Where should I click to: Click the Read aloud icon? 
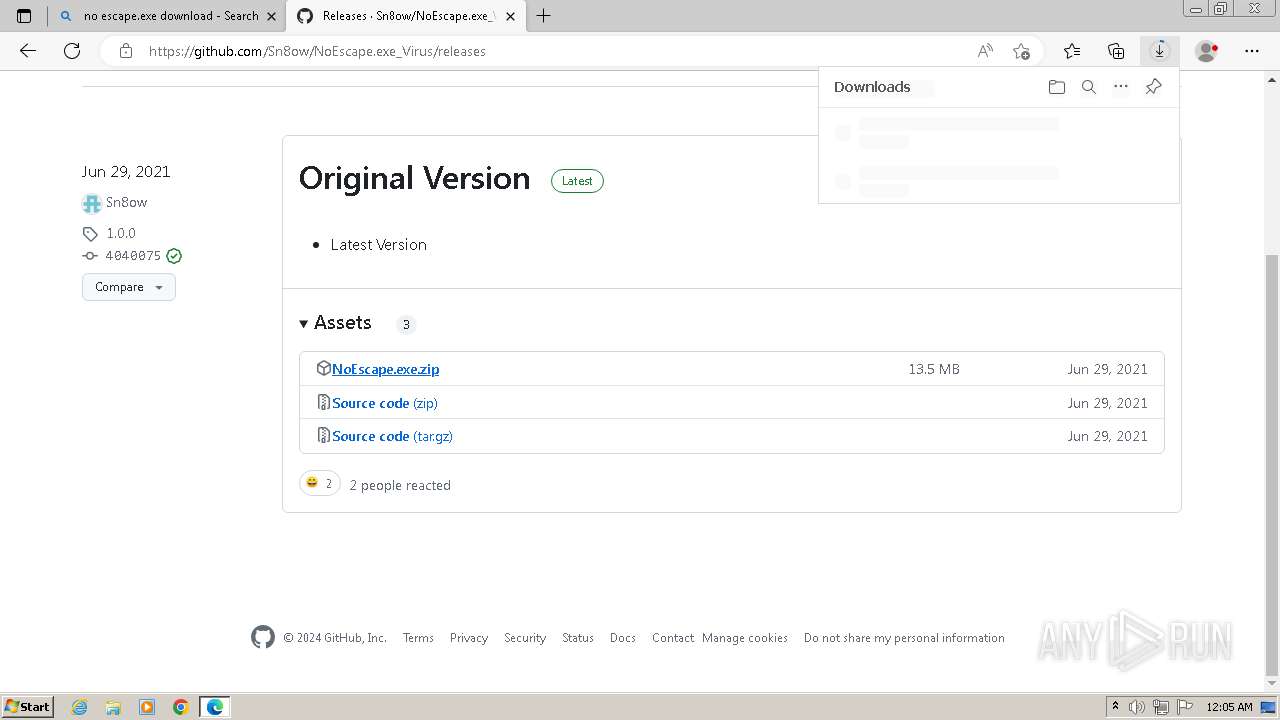[985, 51]
